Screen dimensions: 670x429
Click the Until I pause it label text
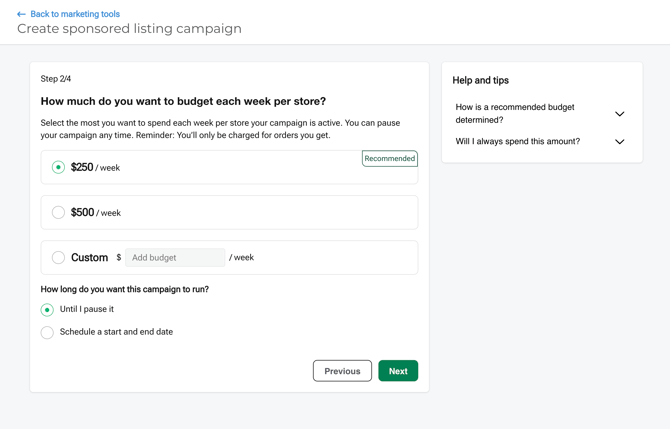(x=87, y=310)
